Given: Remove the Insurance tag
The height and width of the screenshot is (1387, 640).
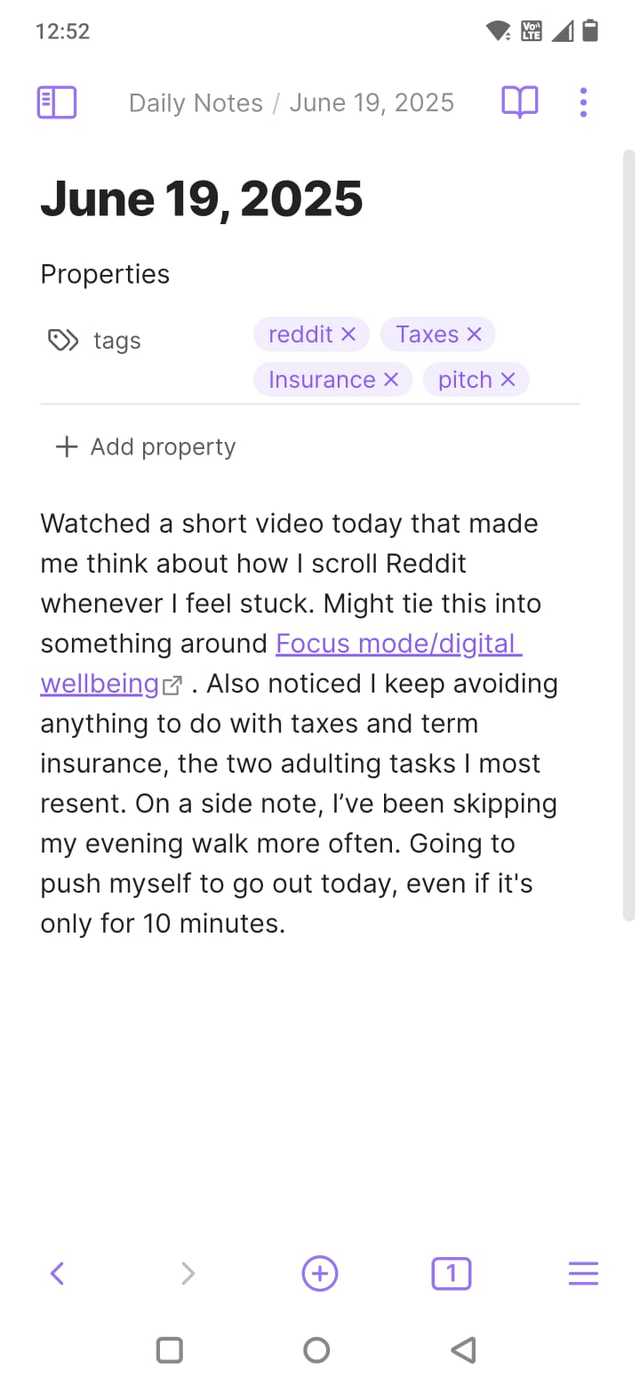Looking at the screenshot, I should [x=391, y=380].
